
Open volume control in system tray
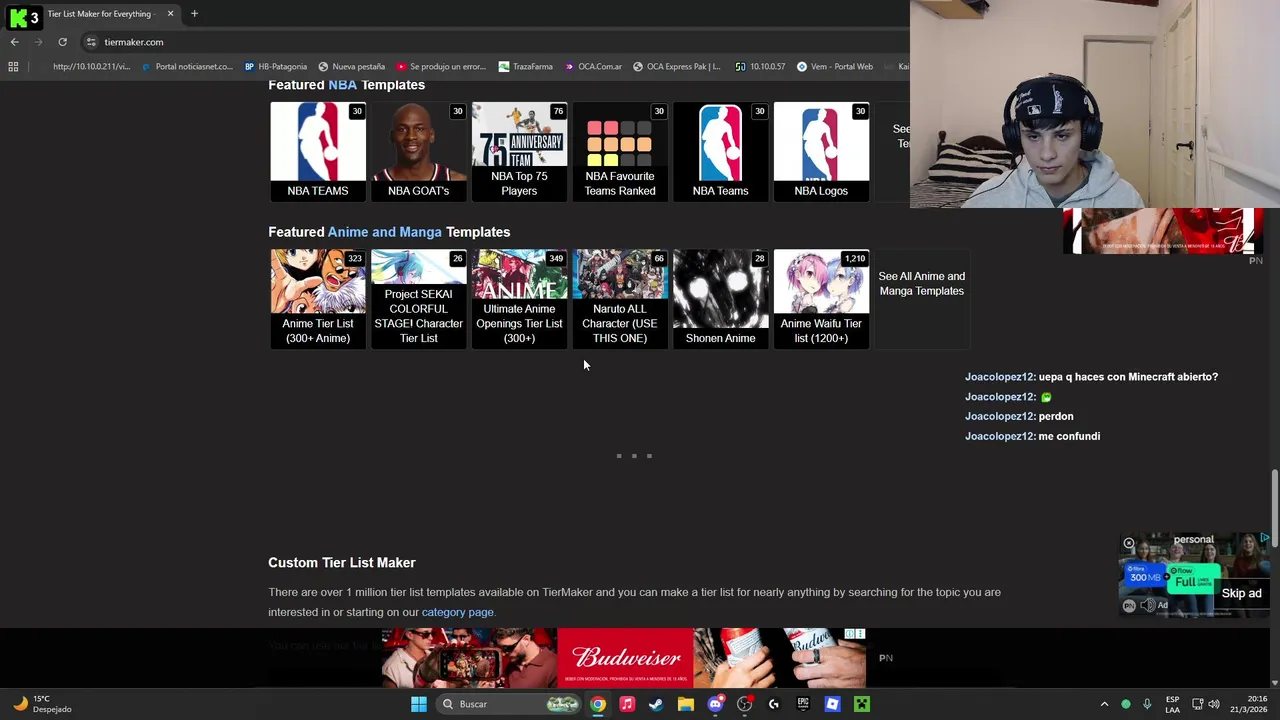(1214, 704)
